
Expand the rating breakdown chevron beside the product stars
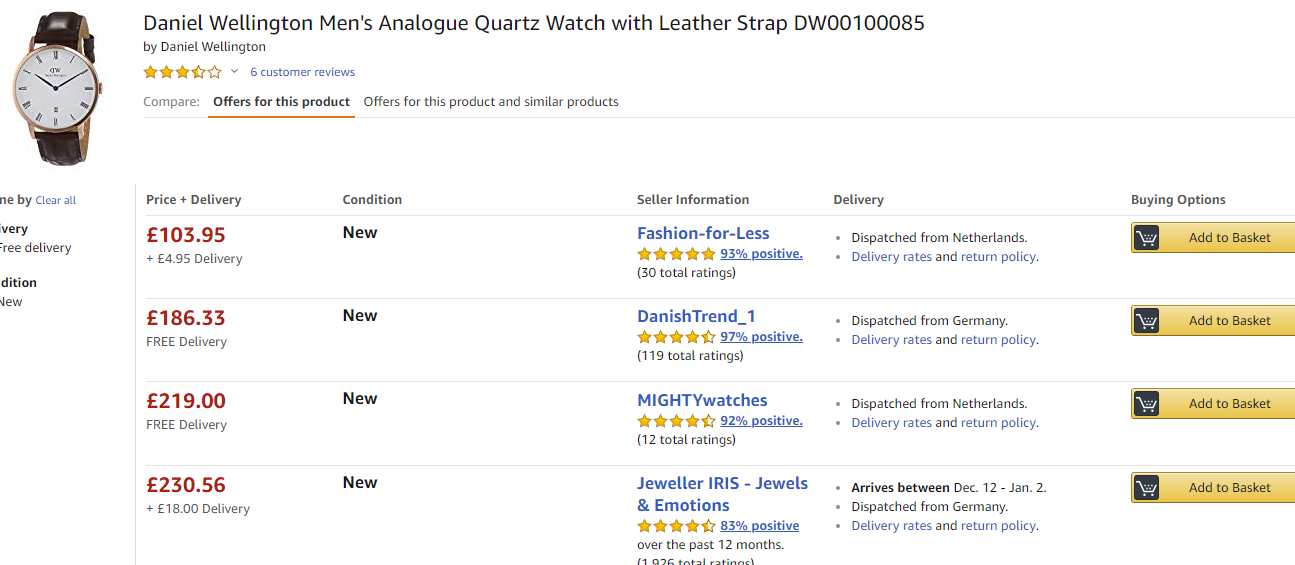235,72
